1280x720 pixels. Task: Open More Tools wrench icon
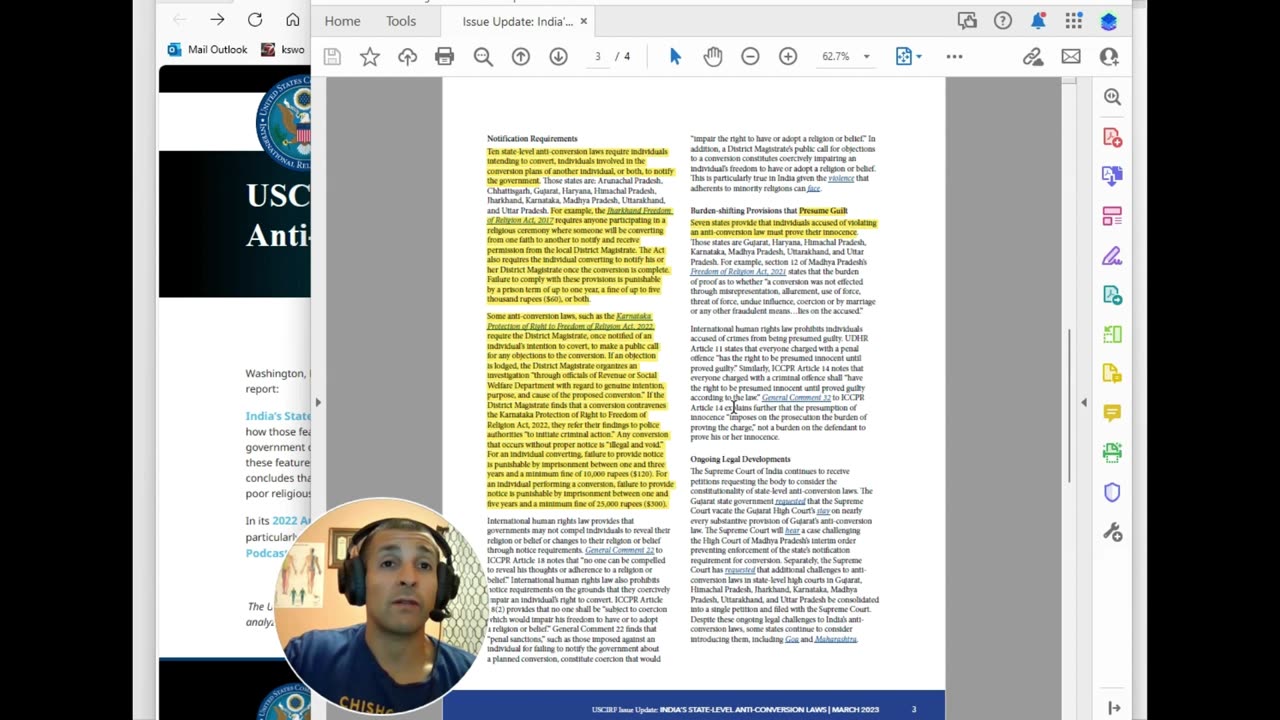coord(1112,532)
